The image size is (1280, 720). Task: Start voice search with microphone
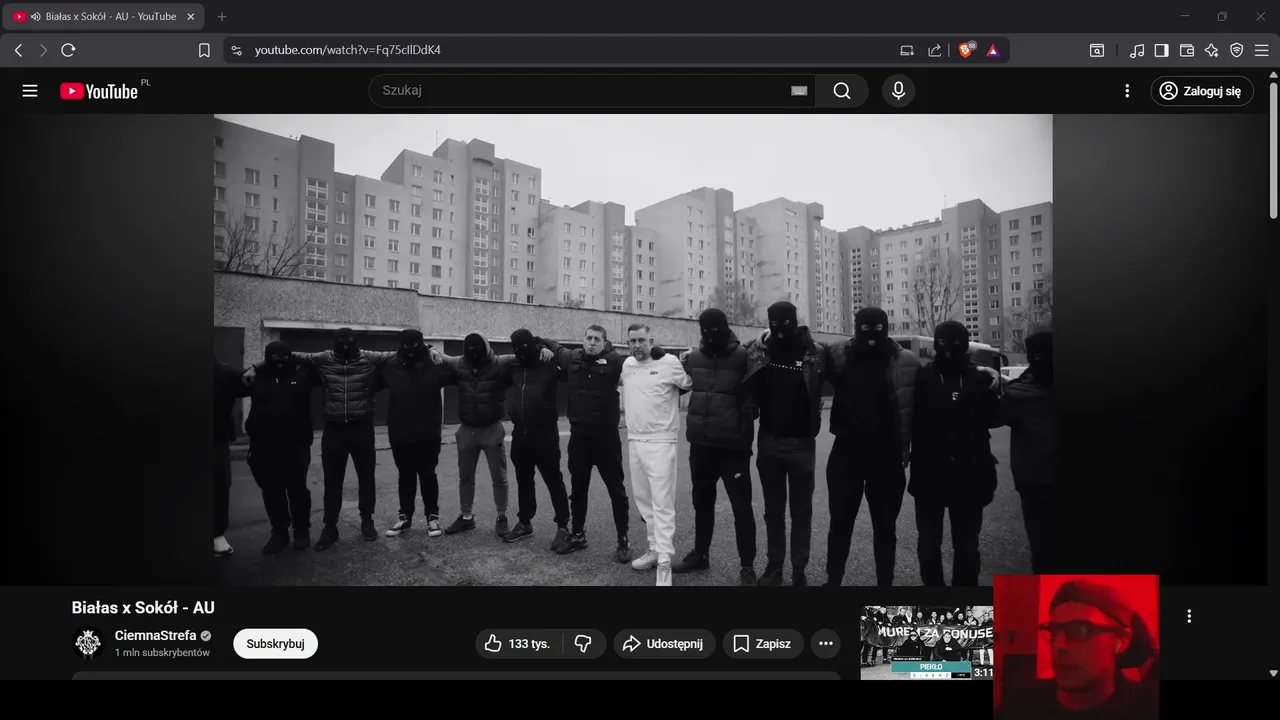898,91
